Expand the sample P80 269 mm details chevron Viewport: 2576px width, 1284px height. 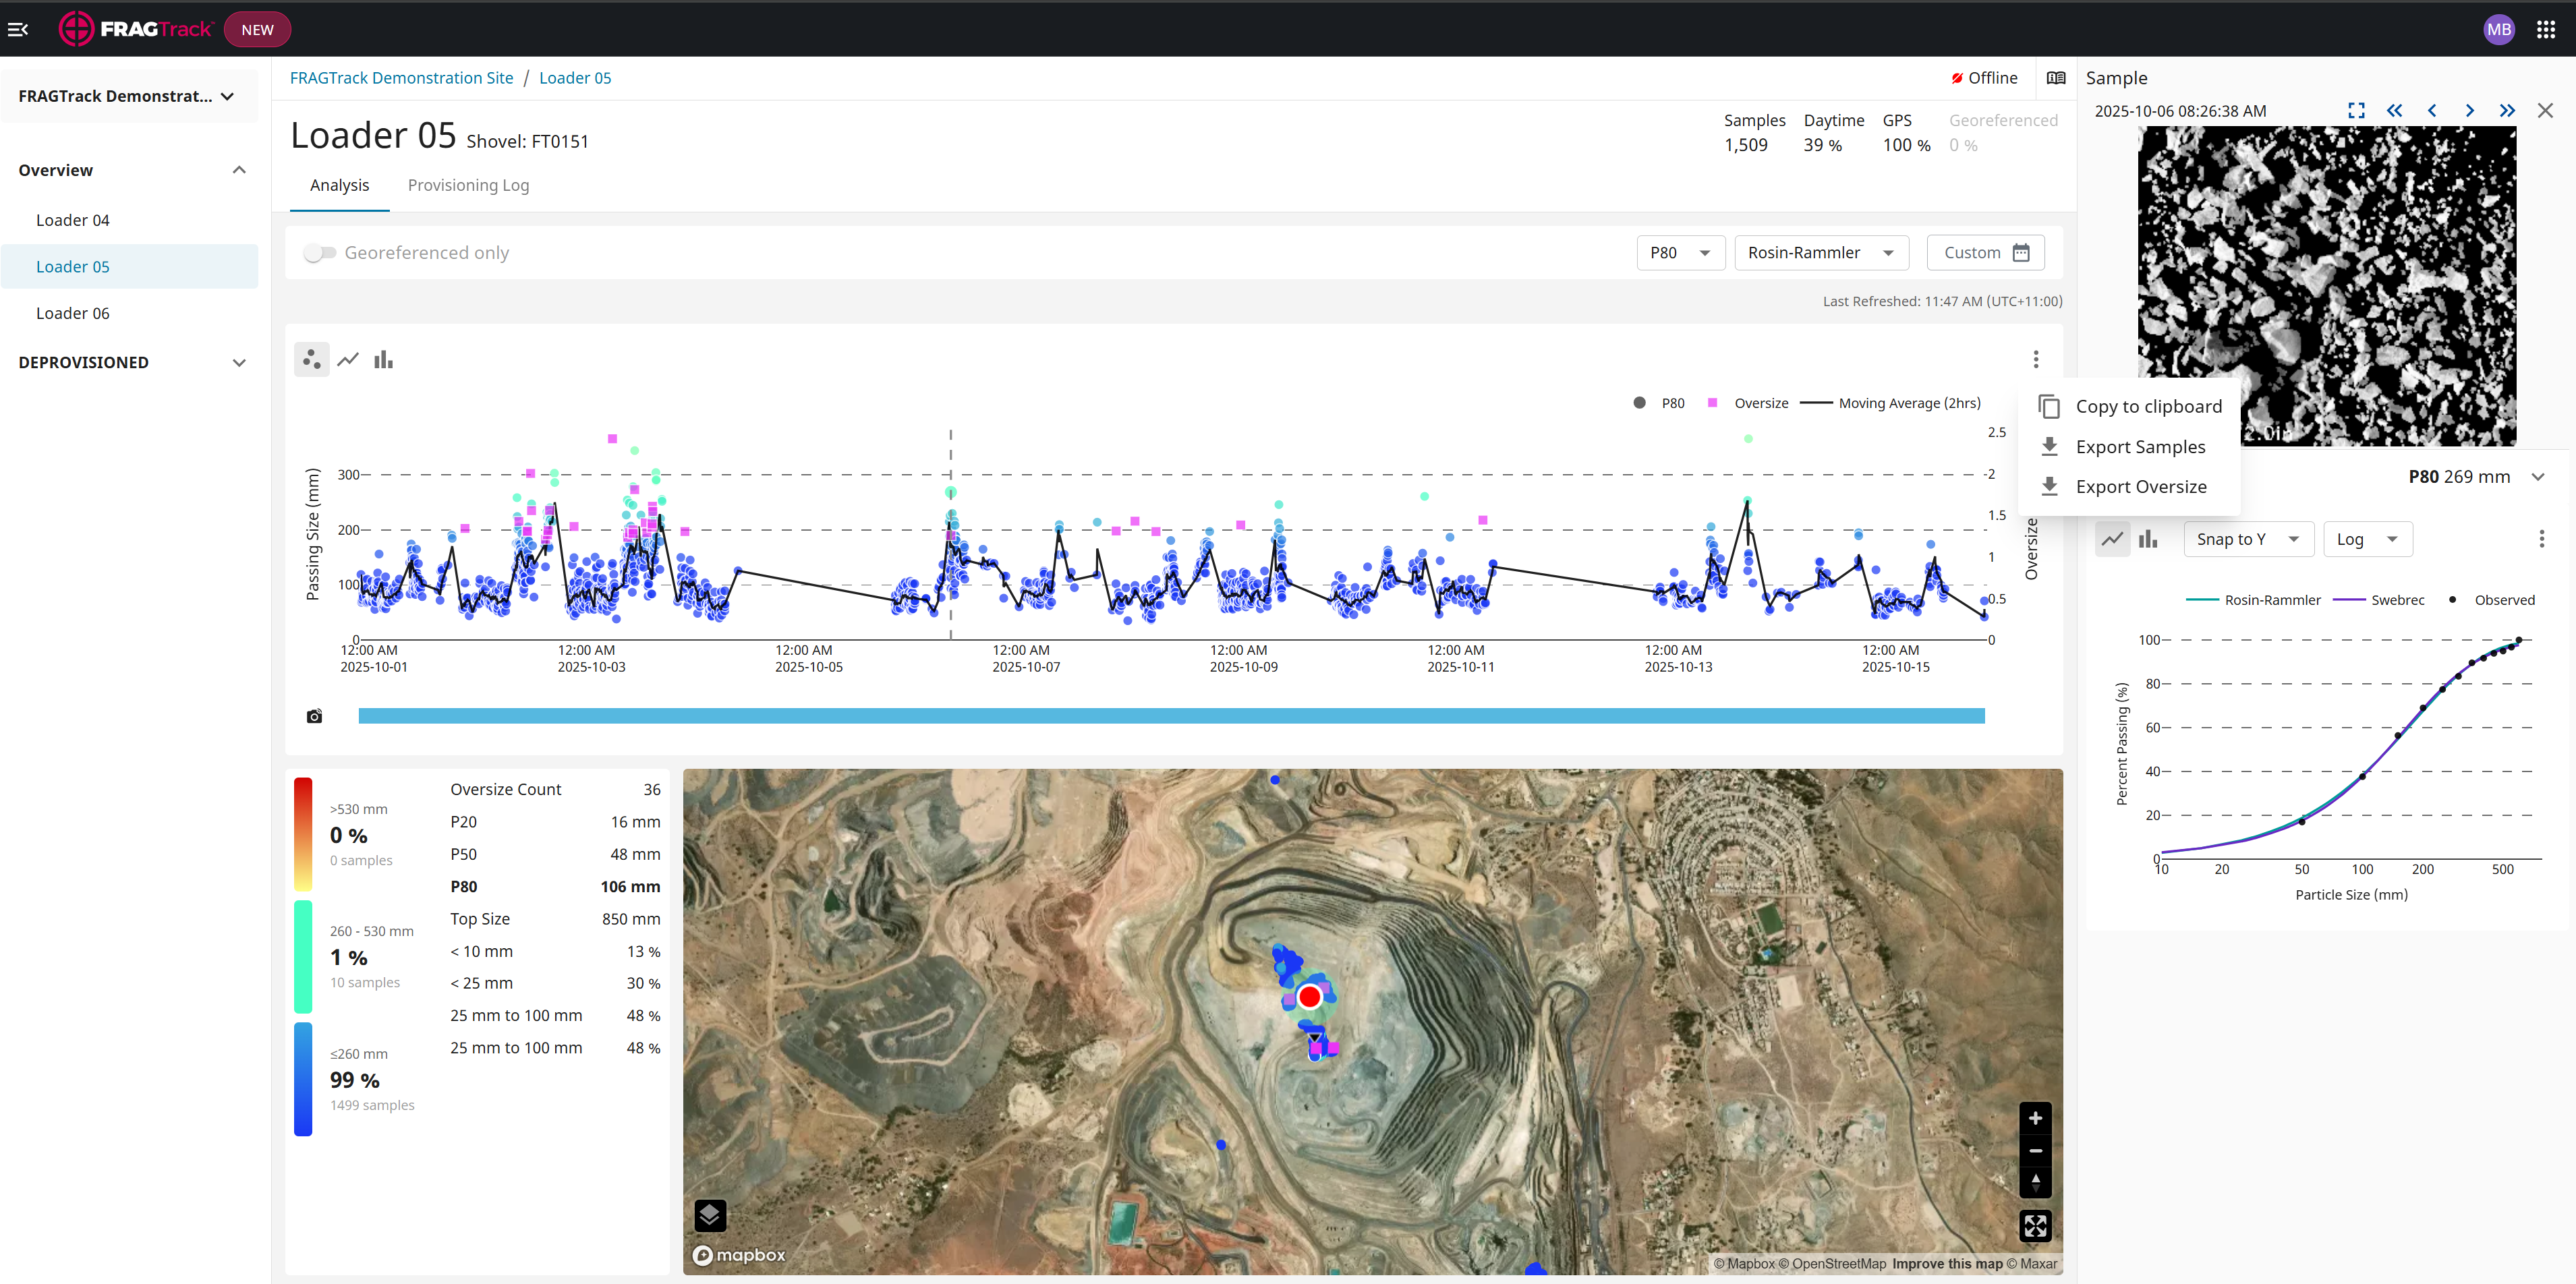pyautogui.click(x=2537, y=477)
